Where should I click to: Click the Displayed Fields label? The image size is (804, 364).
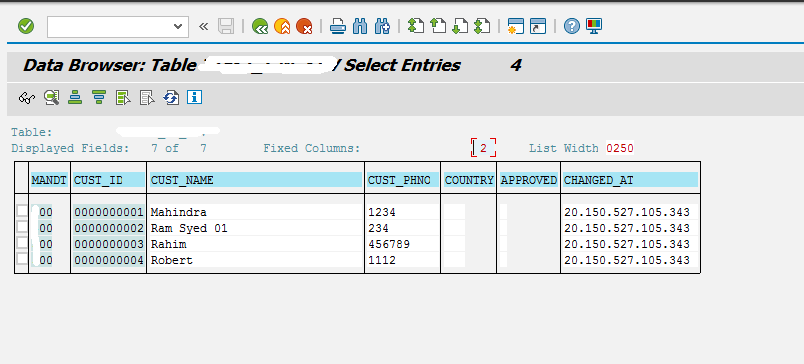(70, 149)
